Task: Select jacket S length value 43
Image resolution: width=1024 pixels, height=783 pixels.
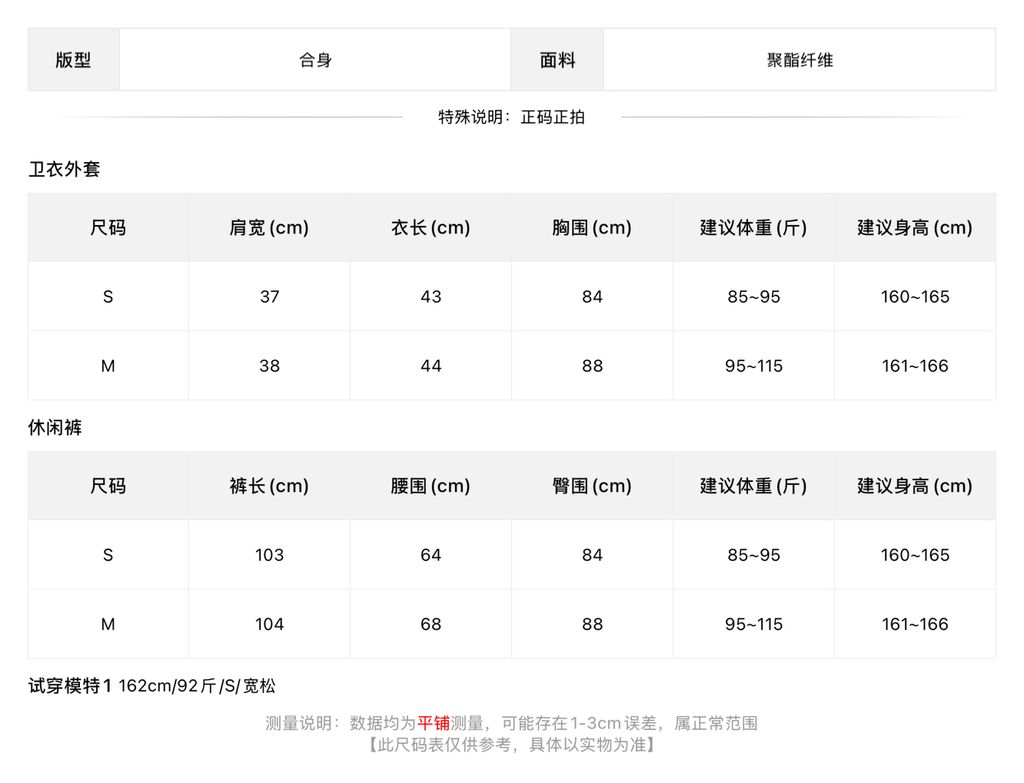Action: point(430,296)
